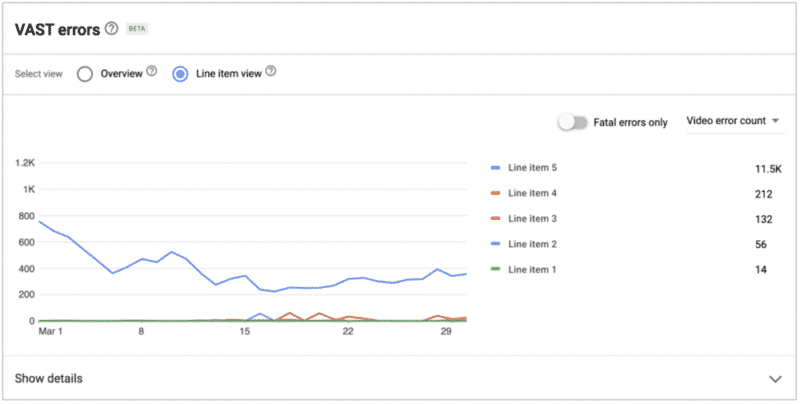Click the Line item 5 legend color marker
The image size is (800, 404).
497,169
